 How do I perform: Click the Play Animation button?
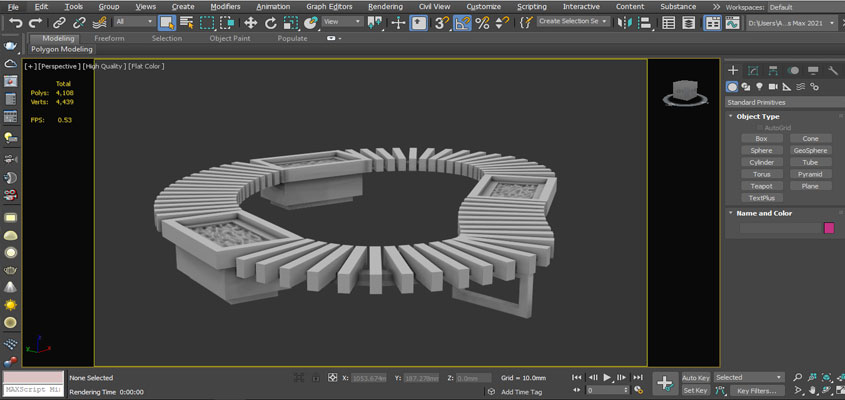pos(607,377)
